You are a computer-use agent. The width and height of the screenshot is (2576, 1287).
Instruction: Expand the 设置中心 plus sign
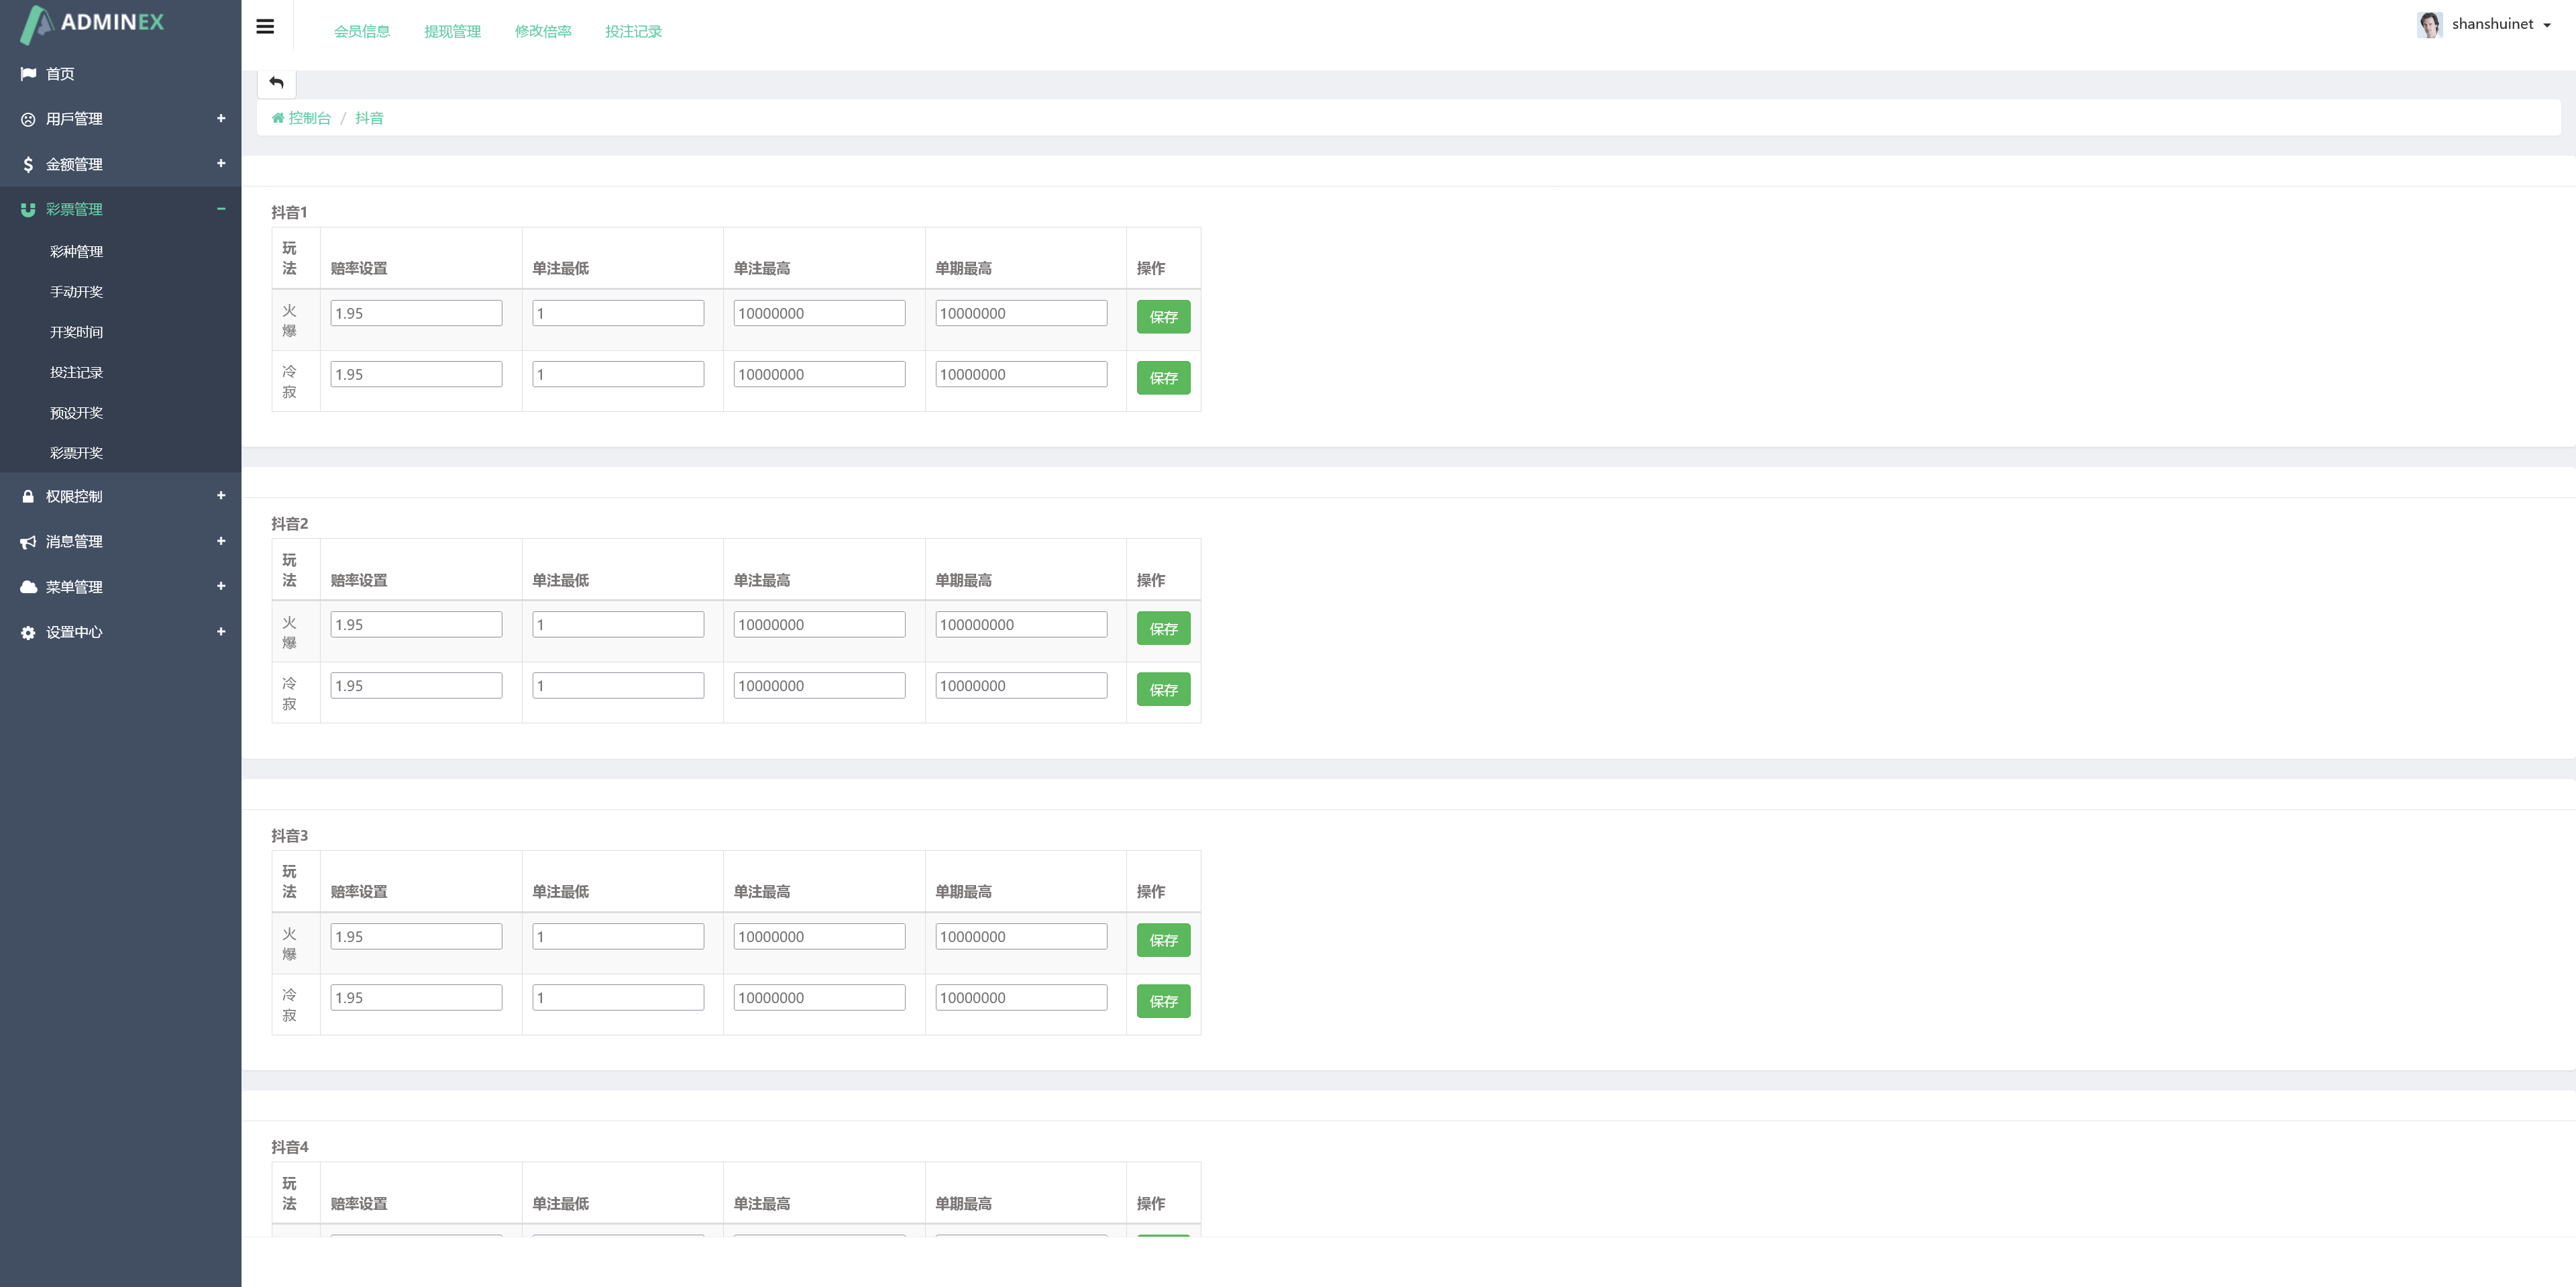[221, 631]
